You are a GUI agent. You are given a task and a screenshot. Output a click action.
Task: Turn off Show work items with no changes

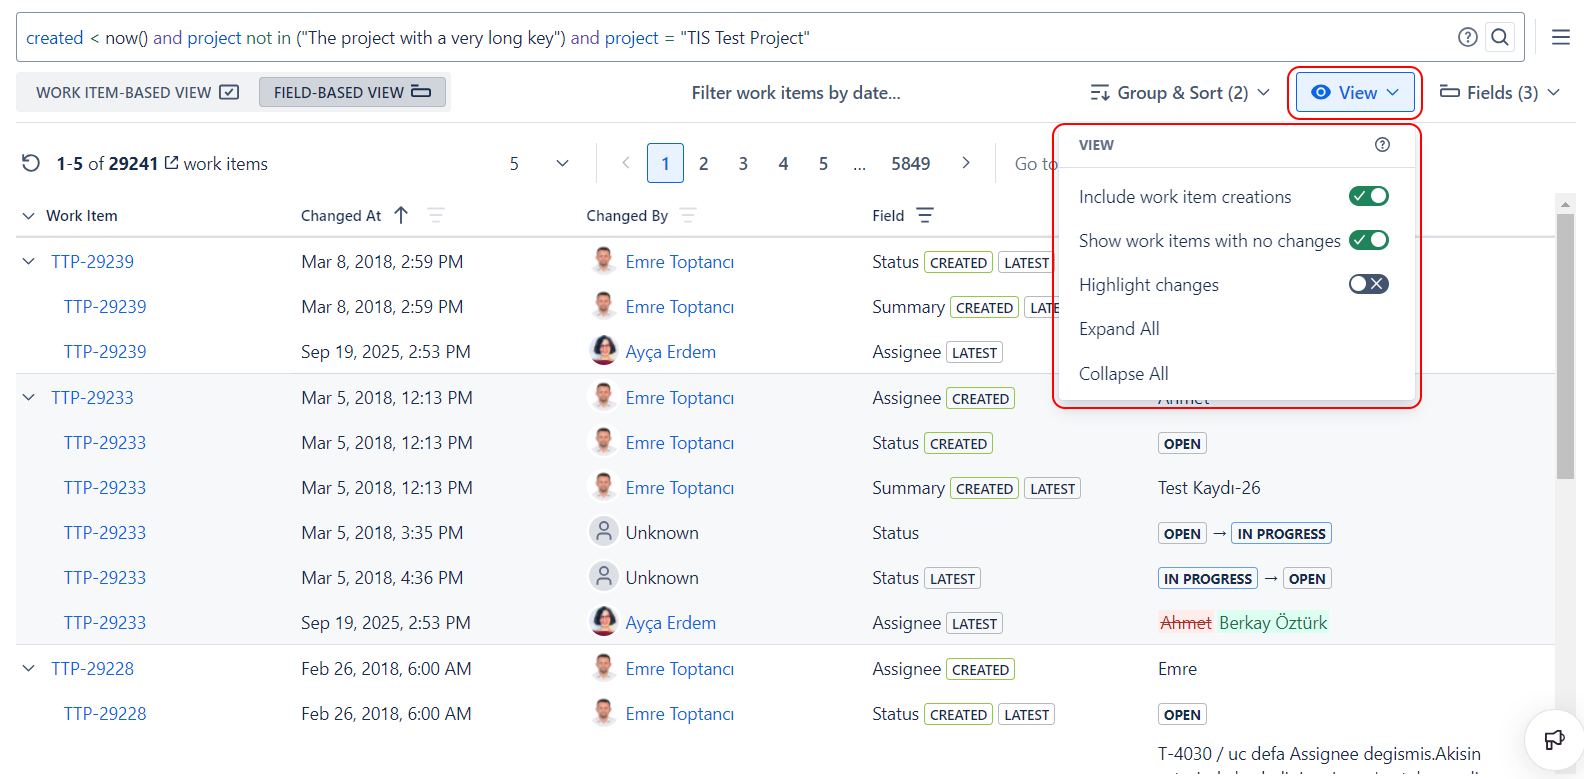1368,240
